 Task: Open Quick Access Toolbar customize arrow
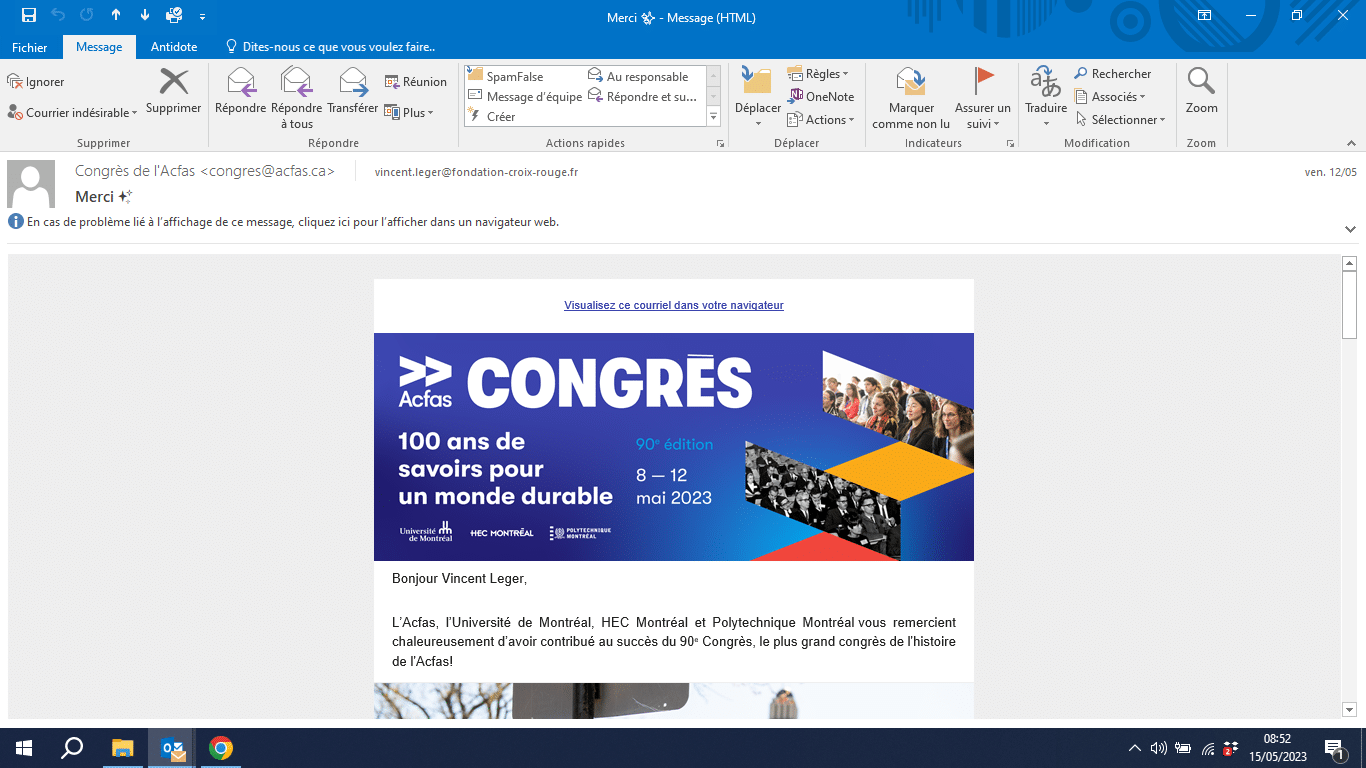click(203, 16)
